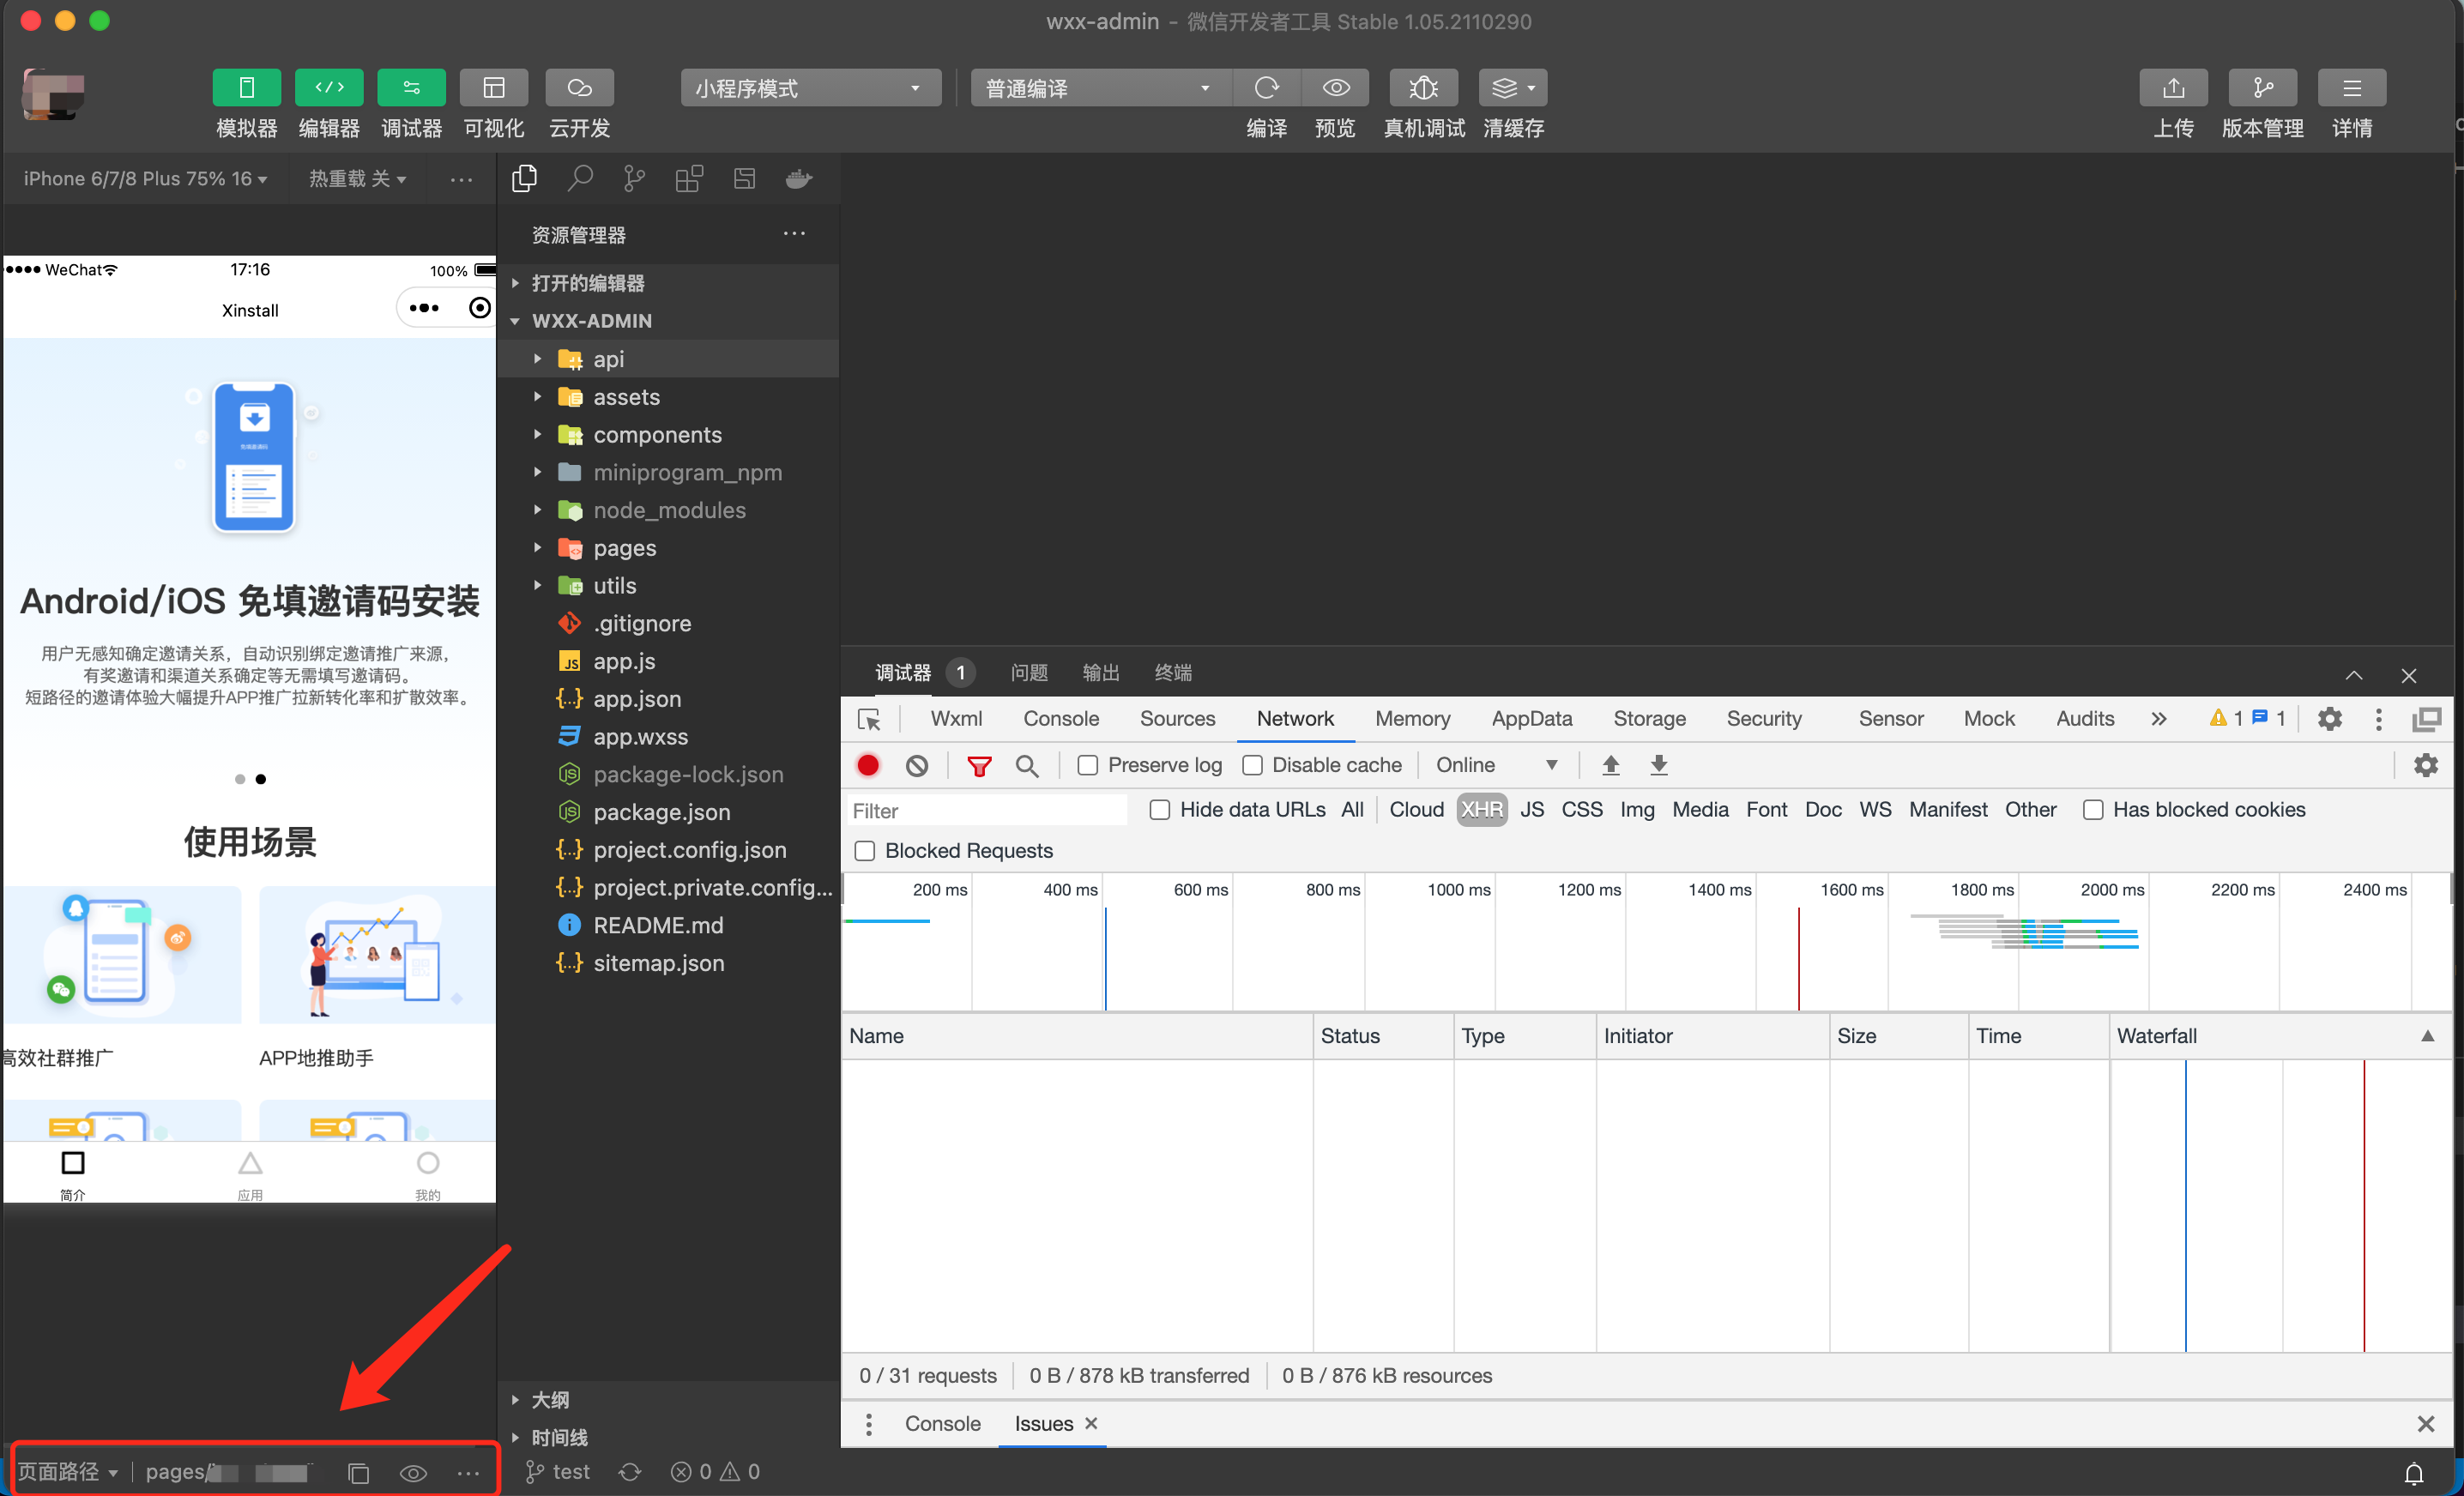The width and height of the screenshot is (2464, 1496).
Task: Select the XHR filter type
Action: tap(1481, 809)
